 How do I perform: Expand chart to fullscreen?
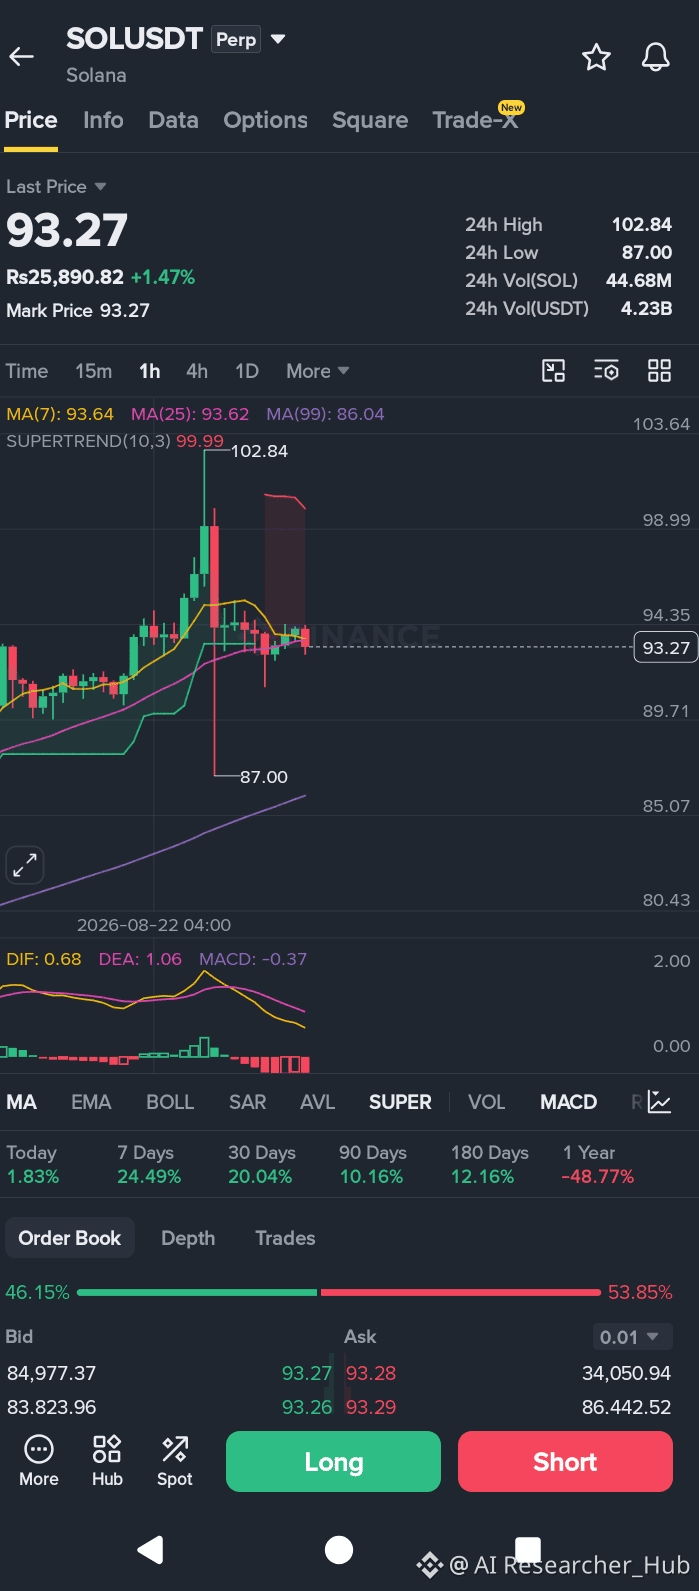click(25, 865)
